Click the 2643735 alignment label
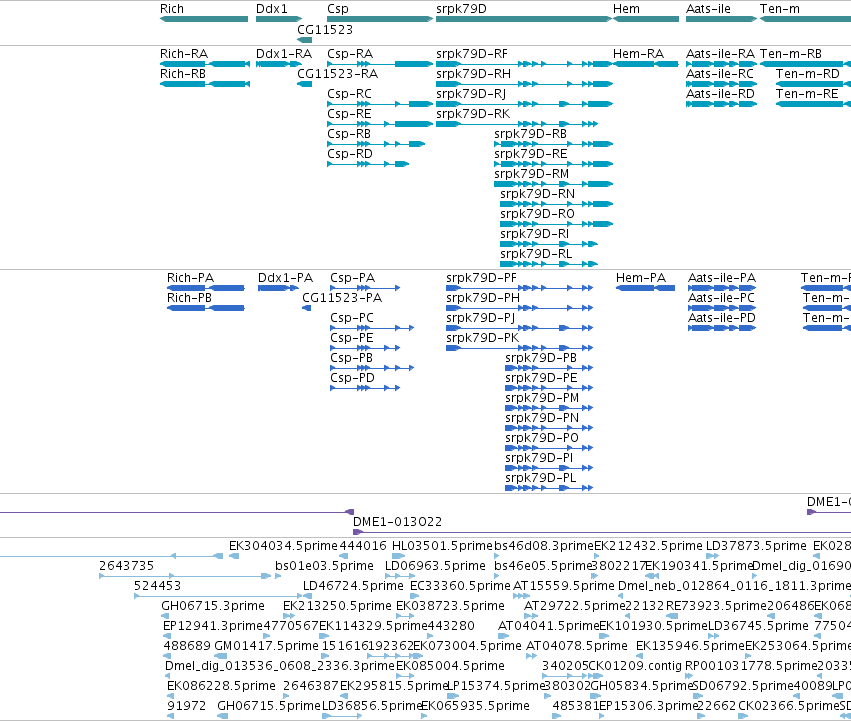851x721 pixels. click(x=126, y=566)
